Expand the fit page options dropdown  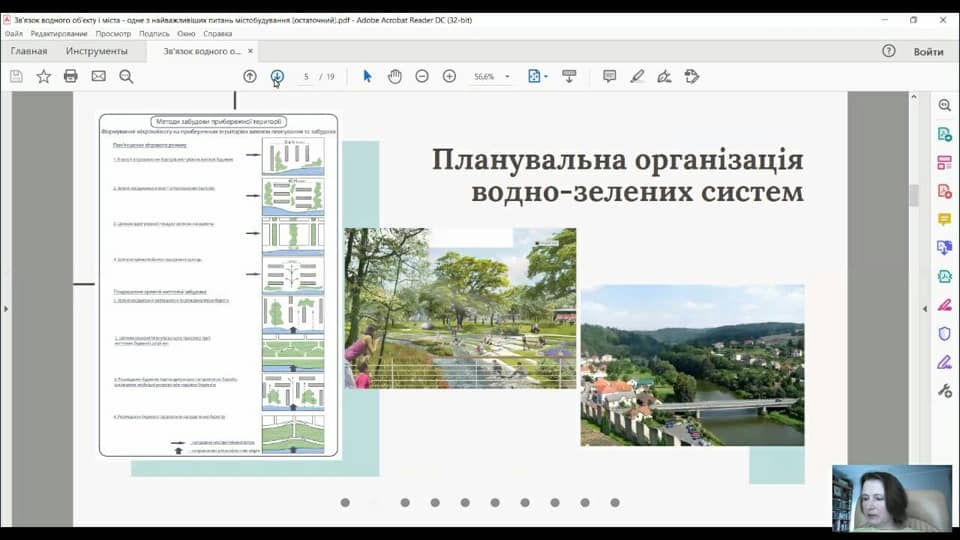[546, 77]
